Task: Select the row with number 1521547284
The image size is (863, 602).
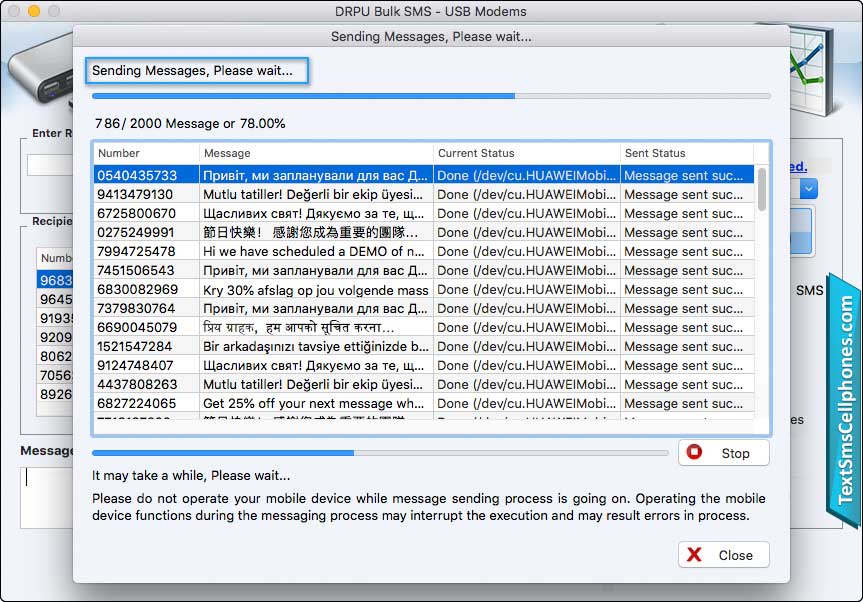Action: [423, 346]
